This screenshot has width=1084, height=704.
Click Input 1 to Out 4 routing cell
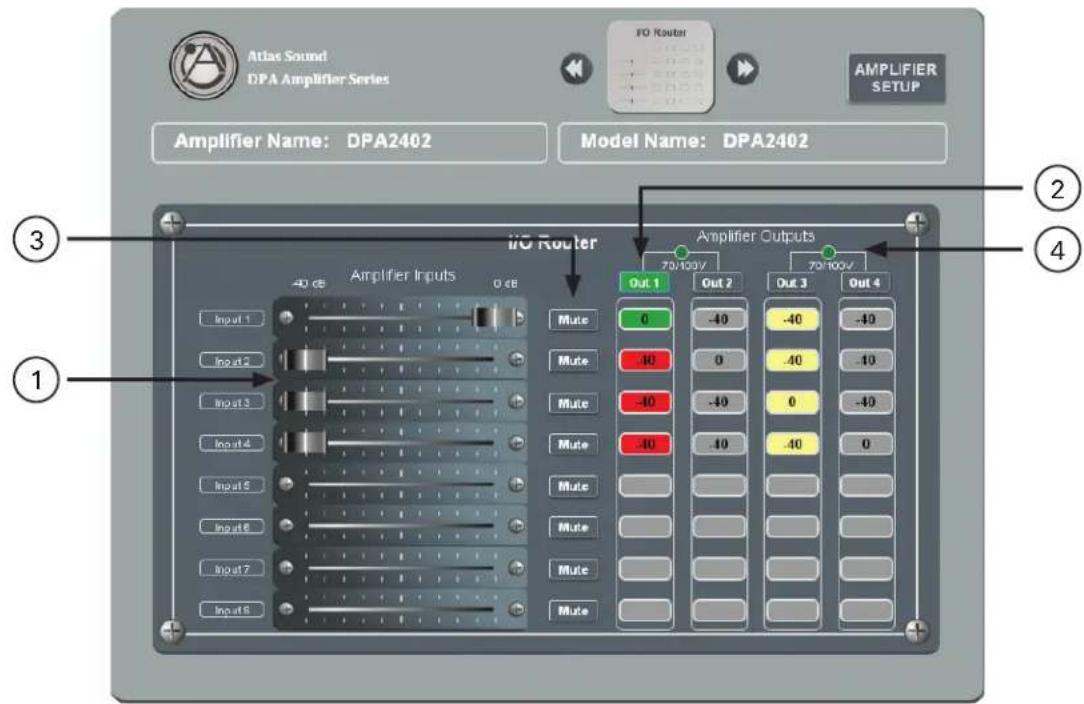(866, 319)
